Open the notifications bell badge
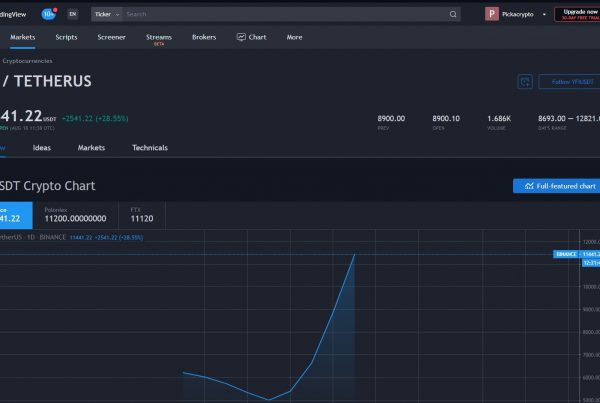600x403 pixels. pos(49,14)
